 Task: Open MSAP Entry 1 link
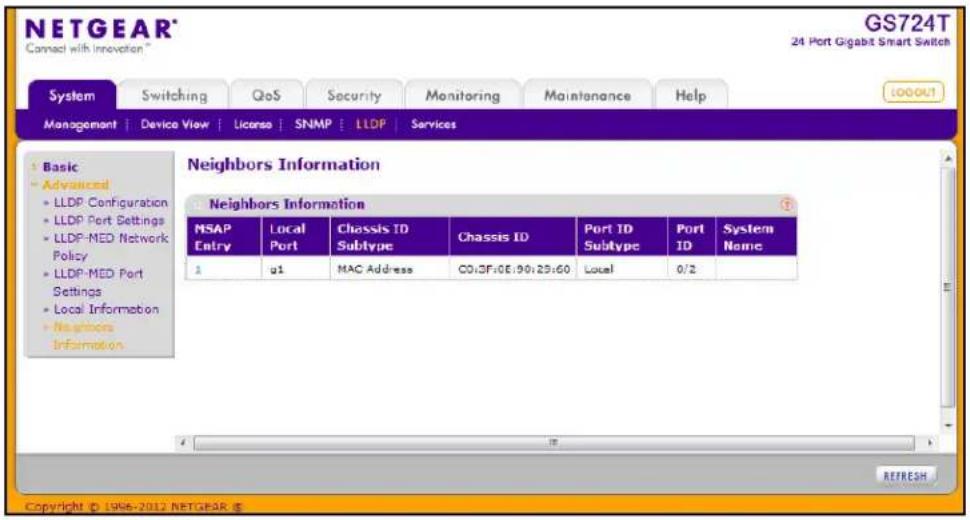198,270
